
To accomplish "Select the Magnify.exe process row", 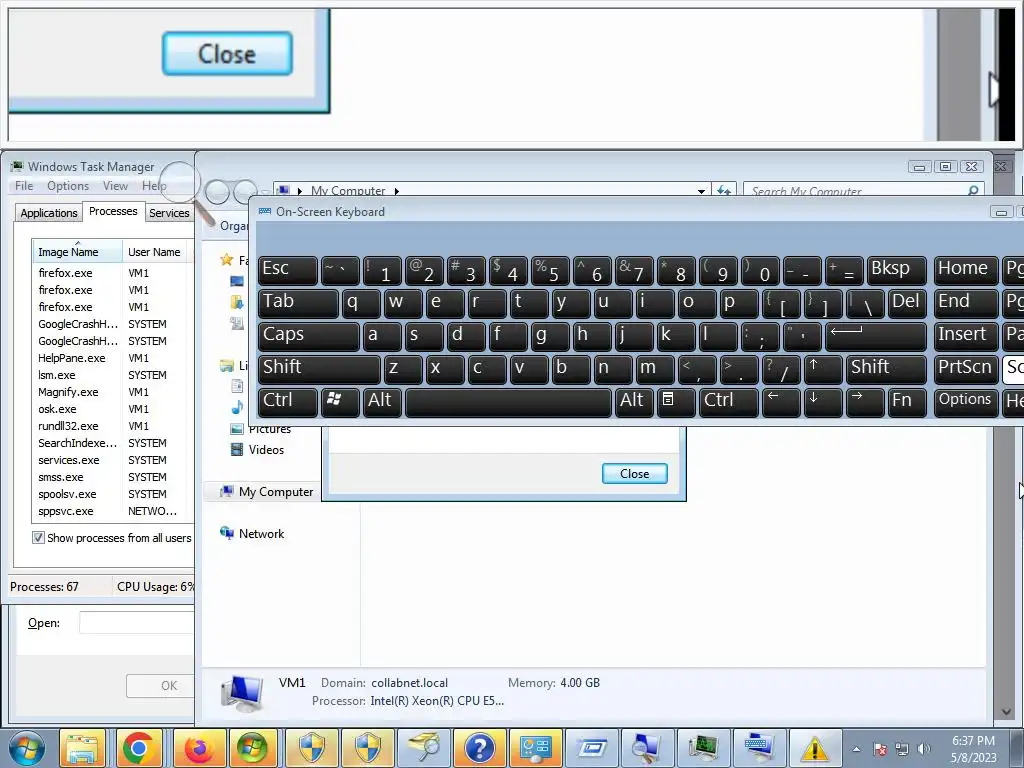I will tap(111, 392).
